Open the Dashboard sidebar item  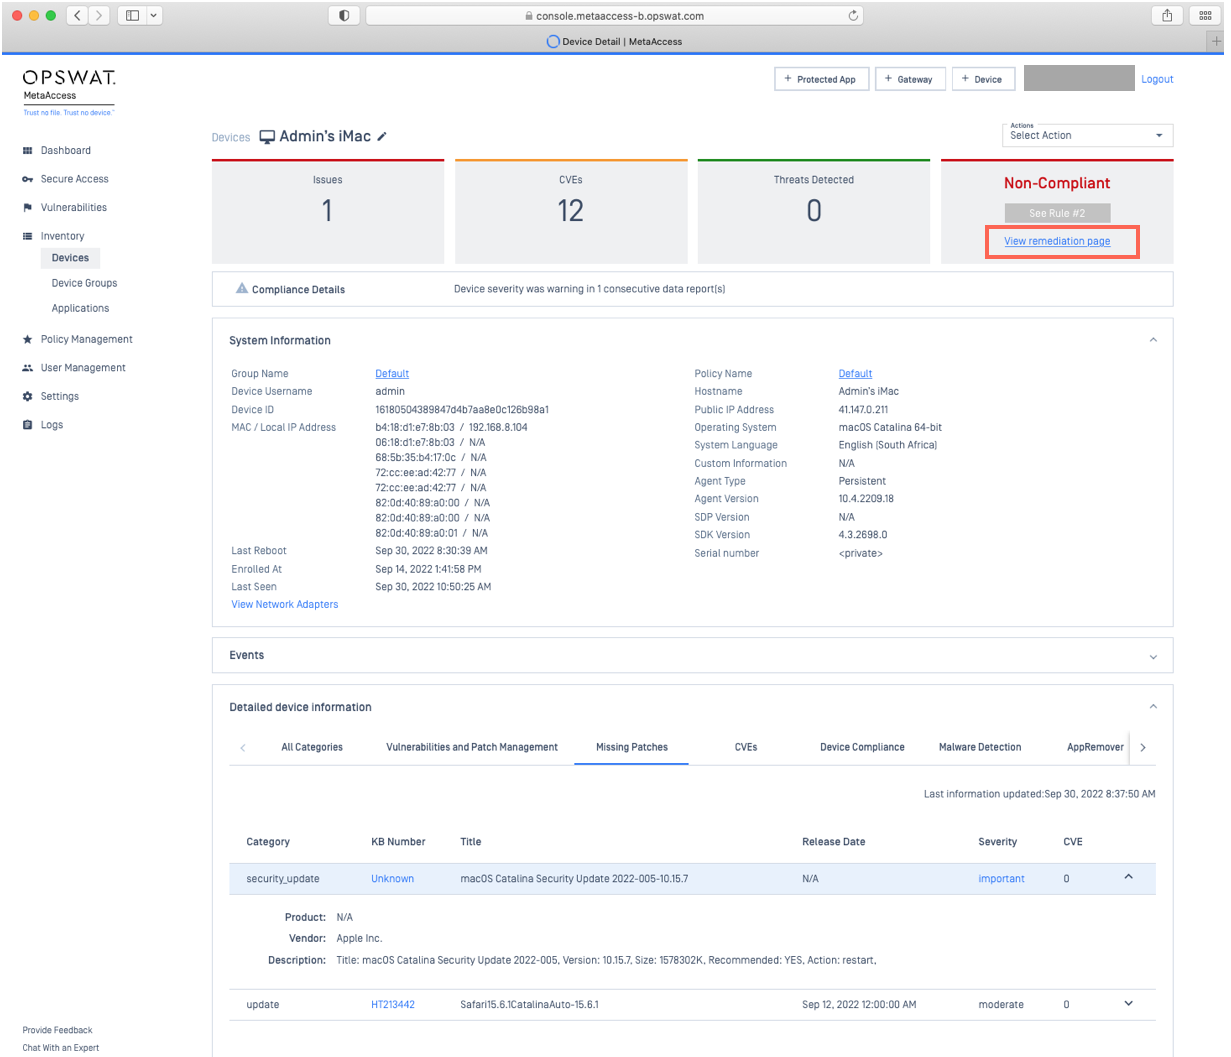point(65,150)
